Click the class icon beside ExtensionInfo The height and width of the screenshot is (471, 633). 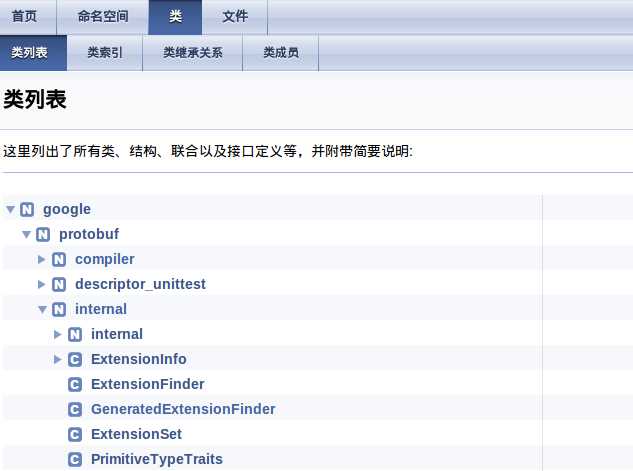pyautogui.click(x=75, y=360)
